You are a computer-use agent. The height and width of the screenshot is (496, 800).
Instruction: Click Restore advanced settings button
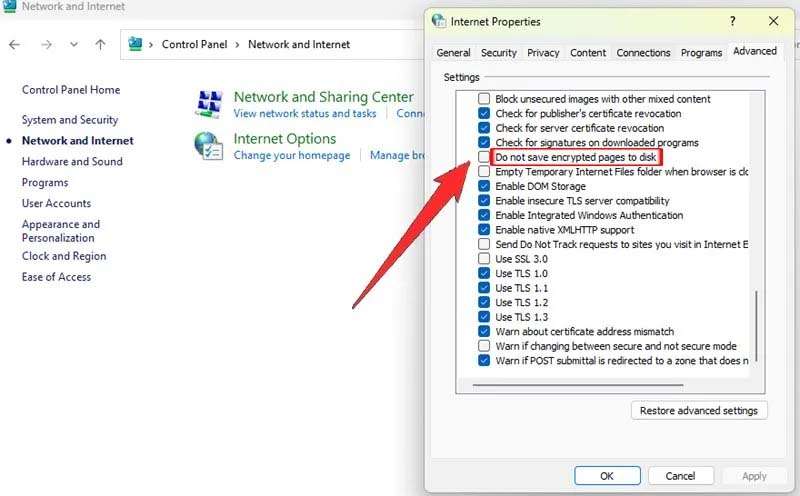pos(698,411)
